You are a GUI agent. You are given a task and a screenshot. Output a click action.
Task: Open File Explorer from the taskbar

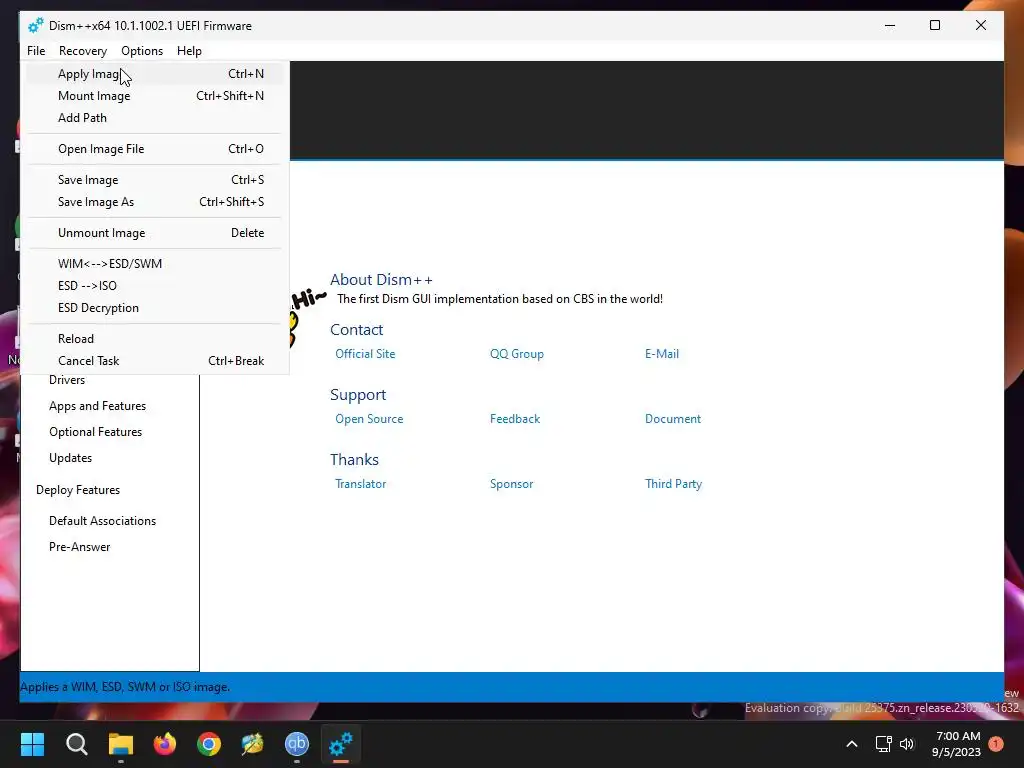121,743
